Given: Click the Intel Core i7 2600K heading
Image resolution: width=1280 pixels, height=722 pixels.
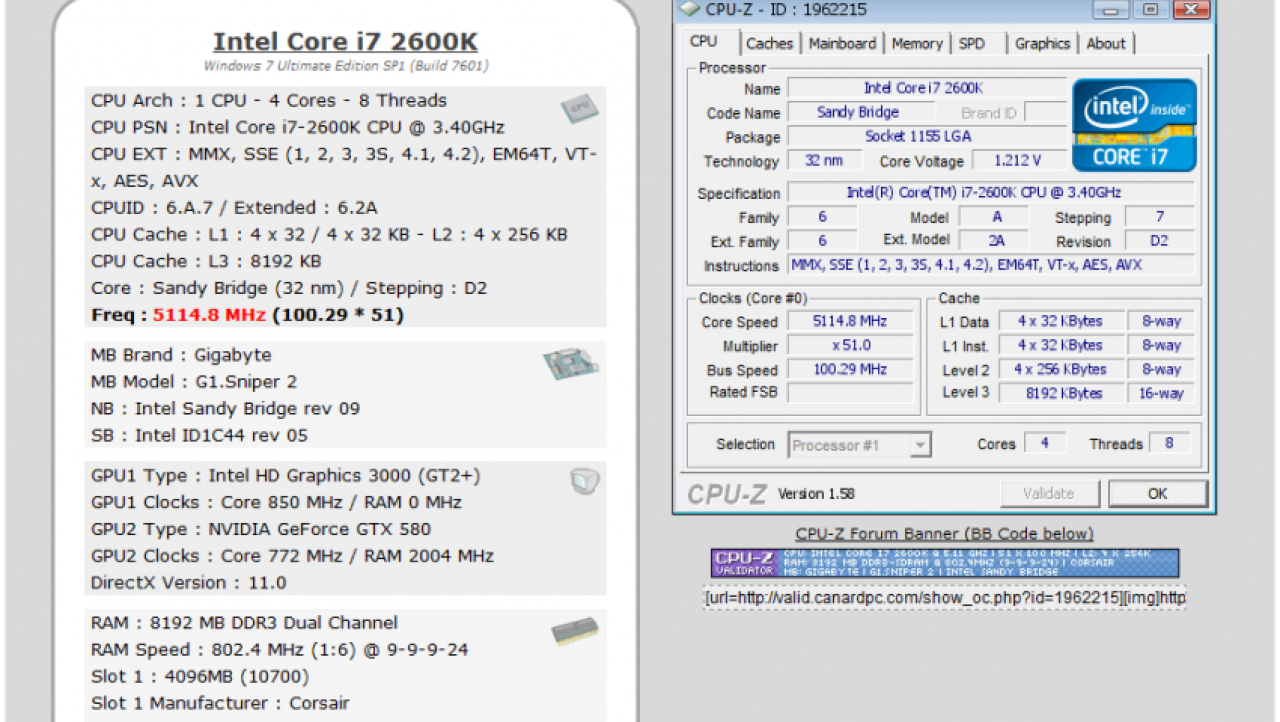Looking at the screenshot, I should tap(345, 42).
